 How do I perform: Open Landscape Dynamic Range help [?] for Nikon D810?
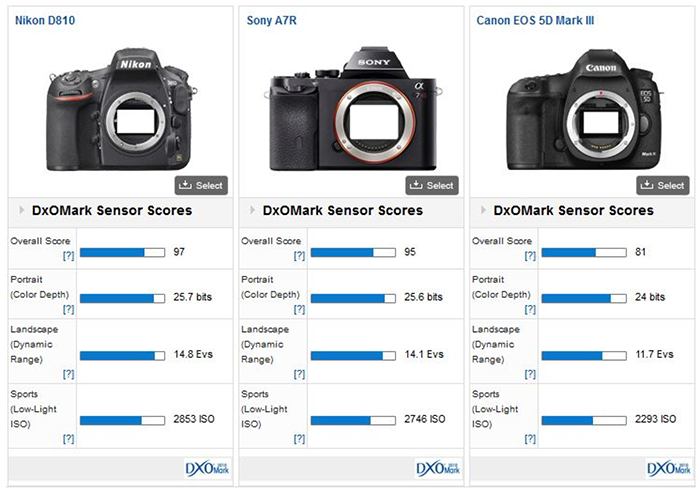tap(68, 374)
